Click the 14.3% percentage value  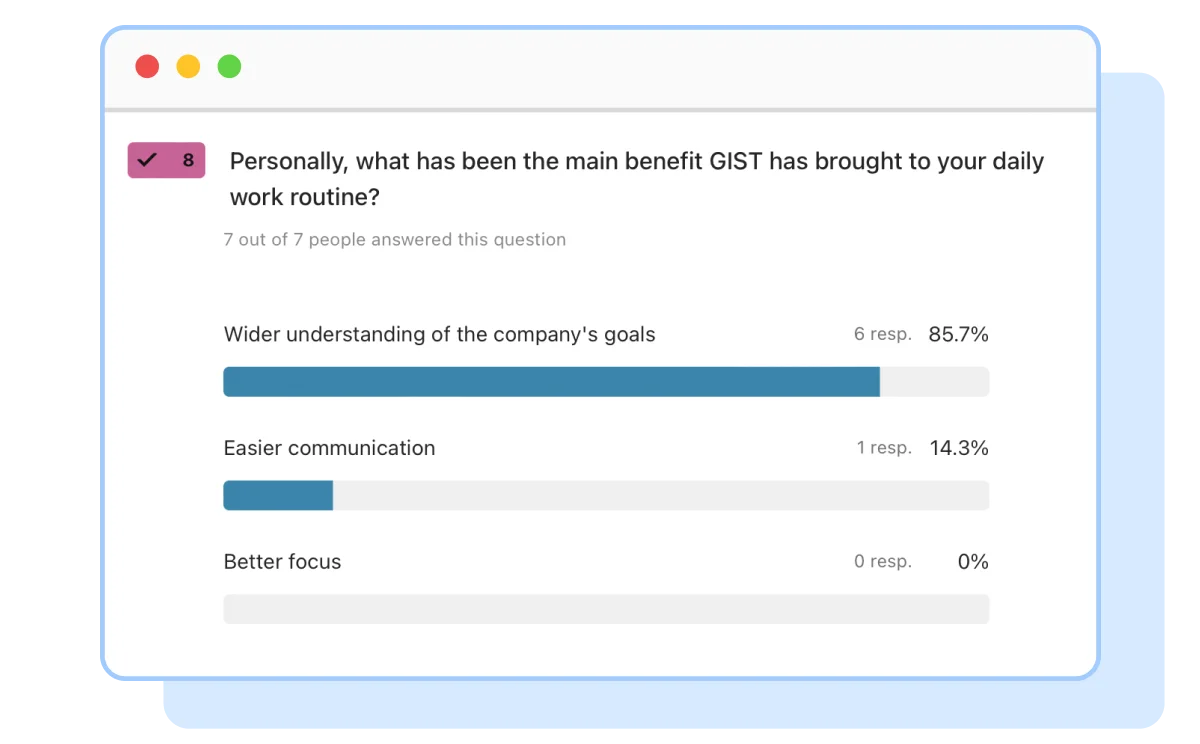(959, 448)
